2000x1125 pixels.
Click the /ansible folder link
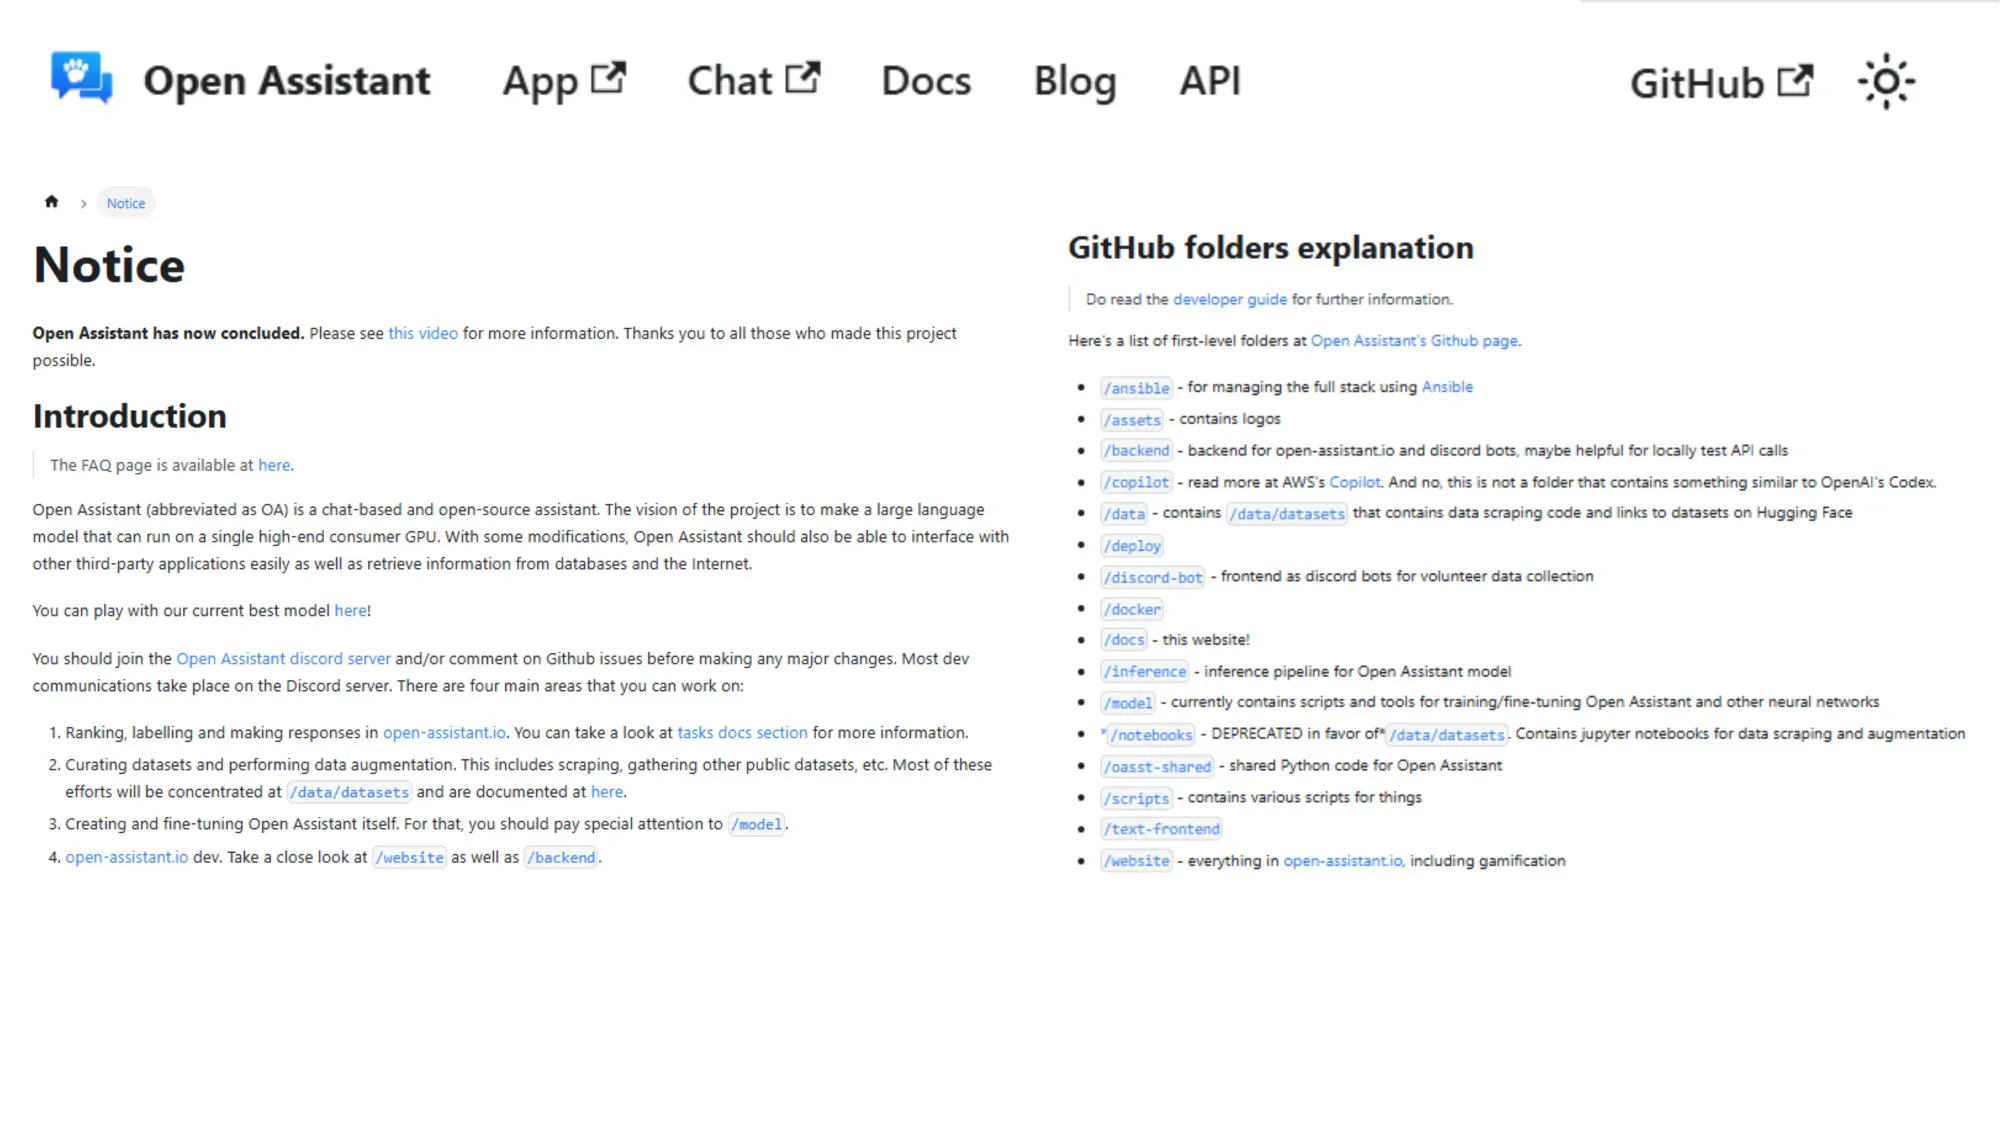[1136, 388]
